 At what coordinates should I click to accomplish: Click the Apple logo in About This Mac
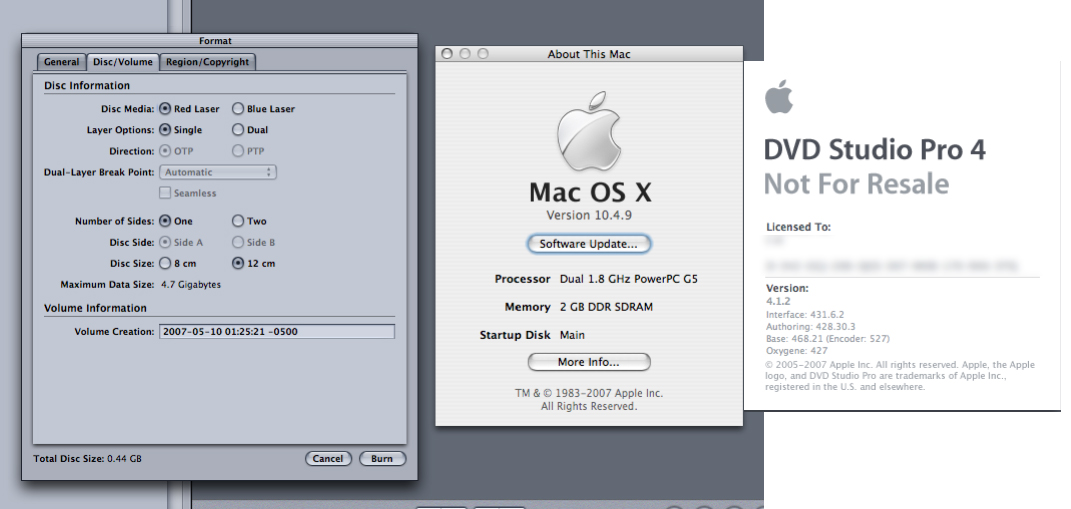pos(589,133)
